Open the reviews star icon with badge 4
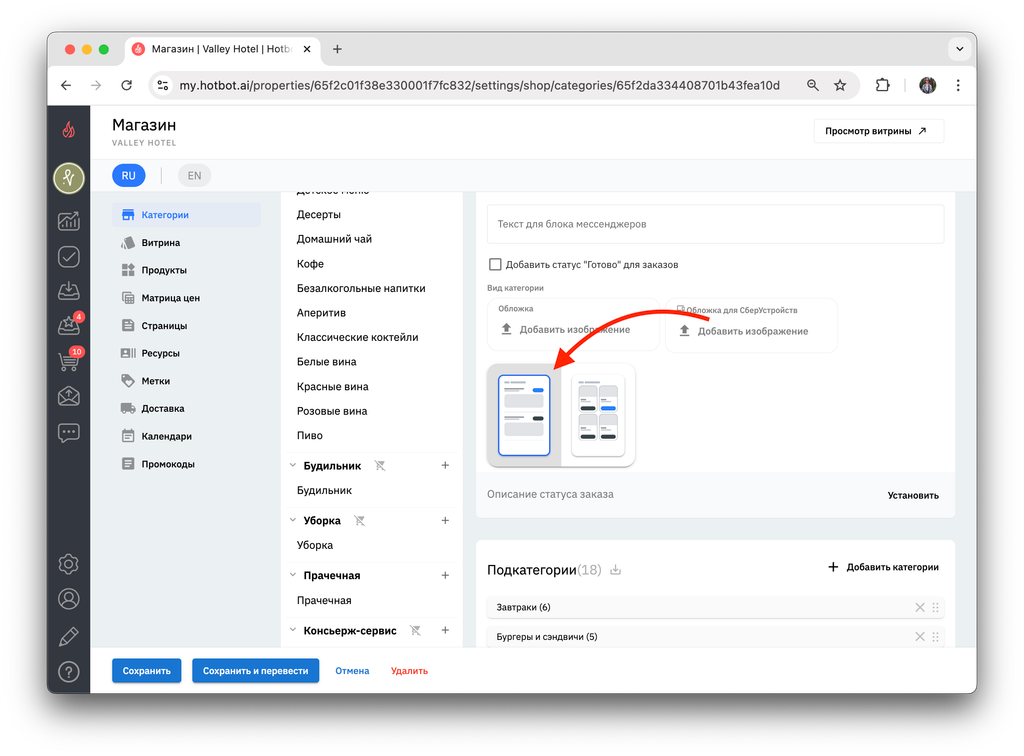 coord(69,324)
